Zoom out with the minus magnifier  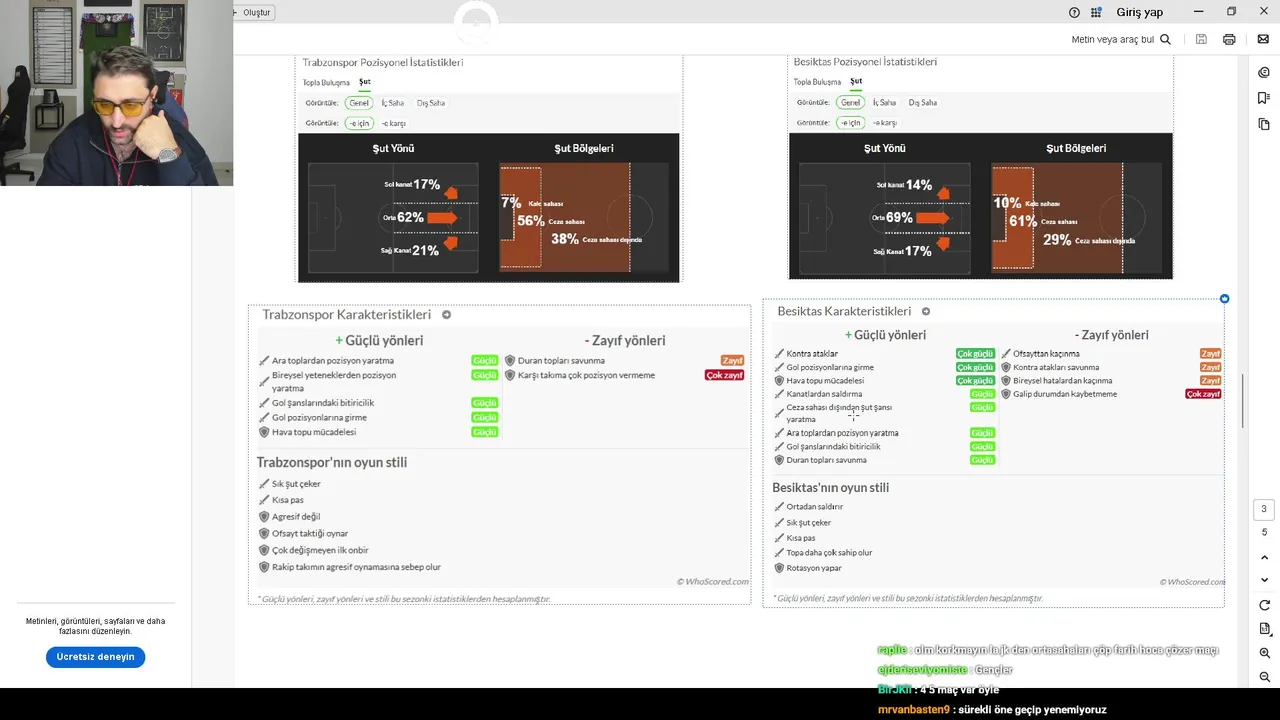[1264, 677]
